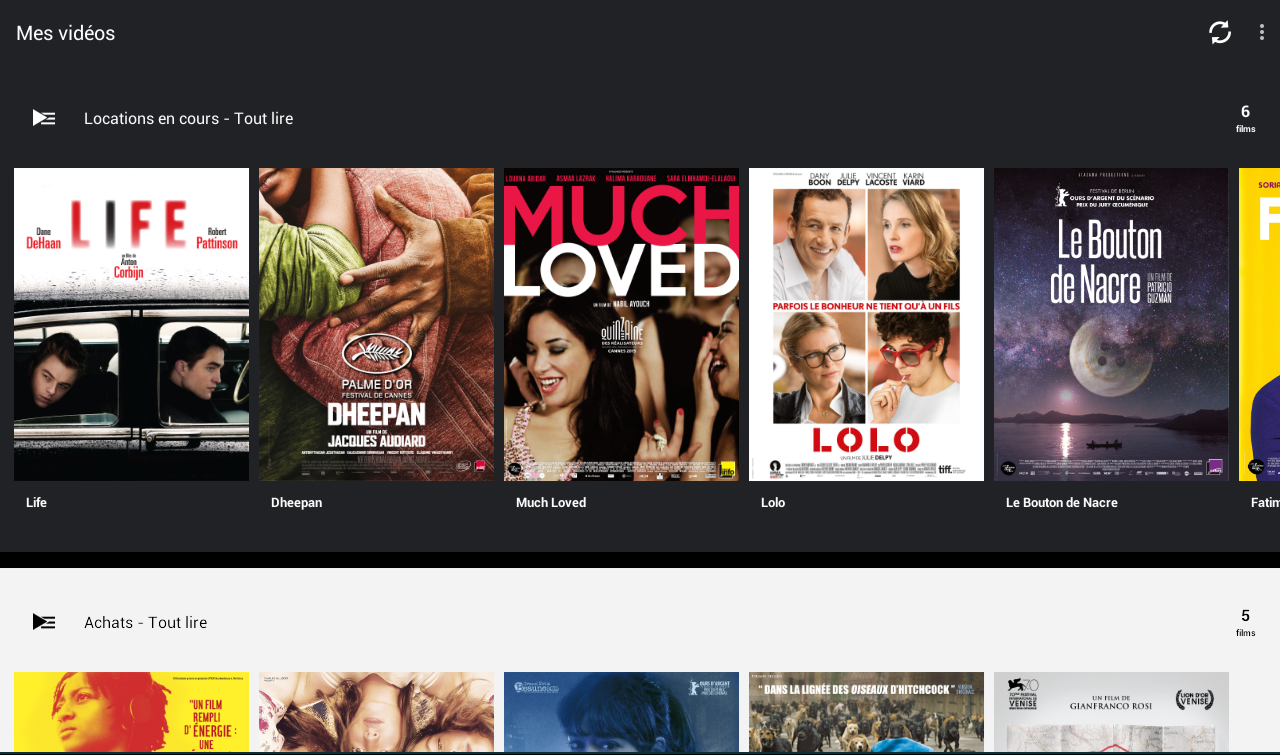Select Achats - Tout lire

pos(145,622)
